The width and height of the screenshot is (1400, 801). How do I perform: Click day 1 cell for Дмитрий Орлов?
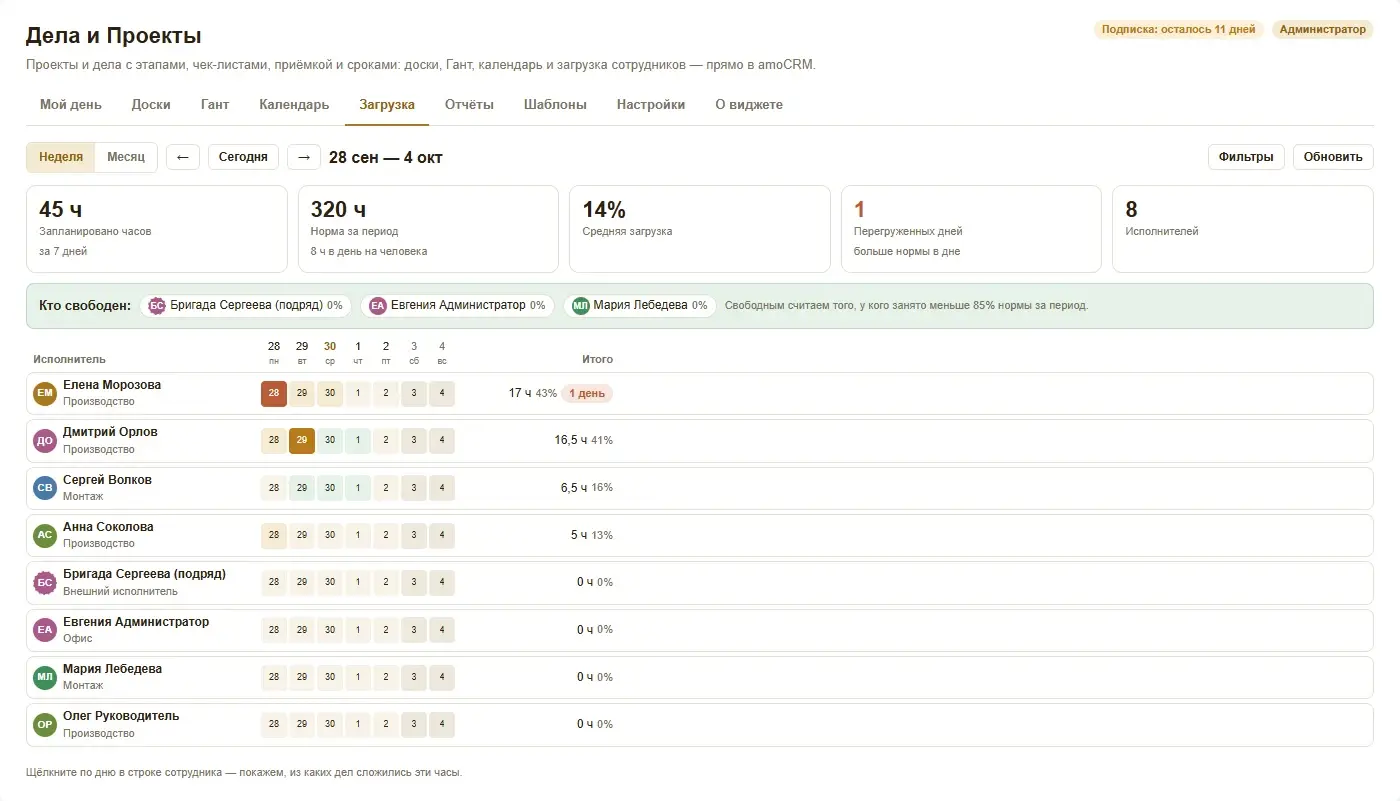pos(358,441)
